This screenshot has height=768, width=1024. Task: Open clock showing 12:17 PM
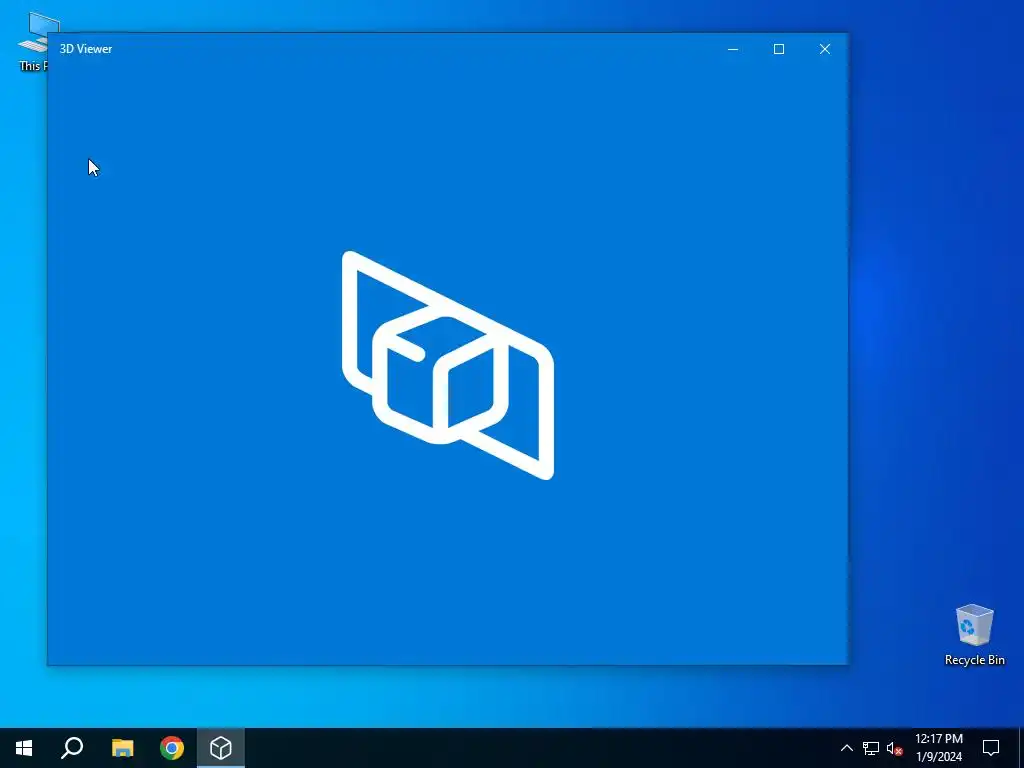[938, 748]
